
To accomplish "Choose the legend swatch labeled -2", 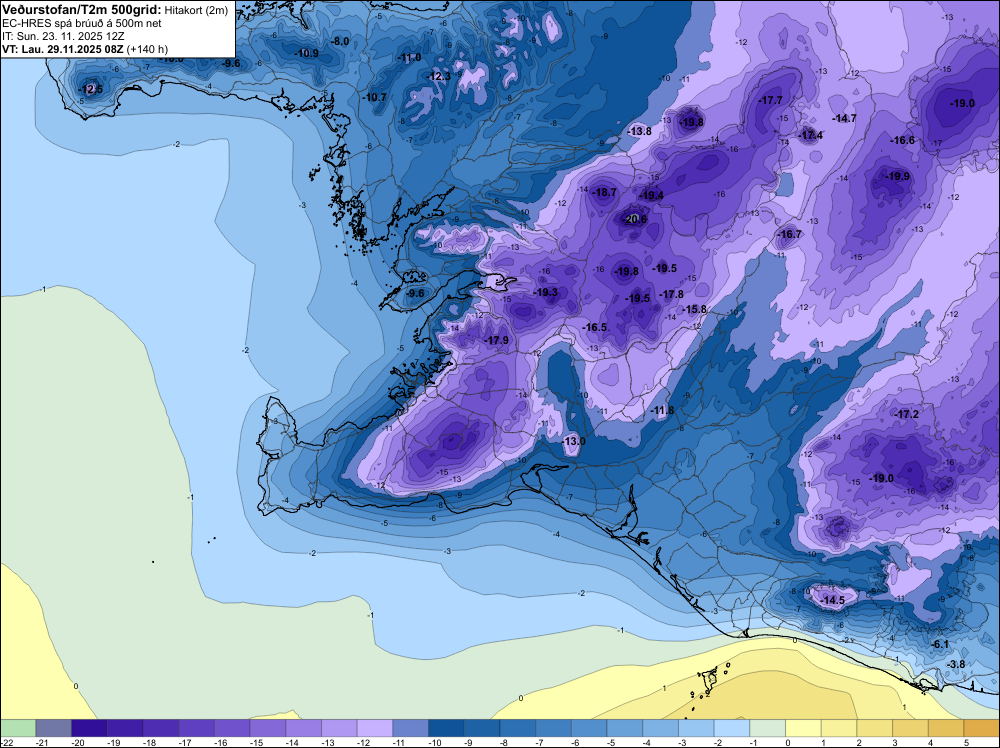I will [732, 728].
